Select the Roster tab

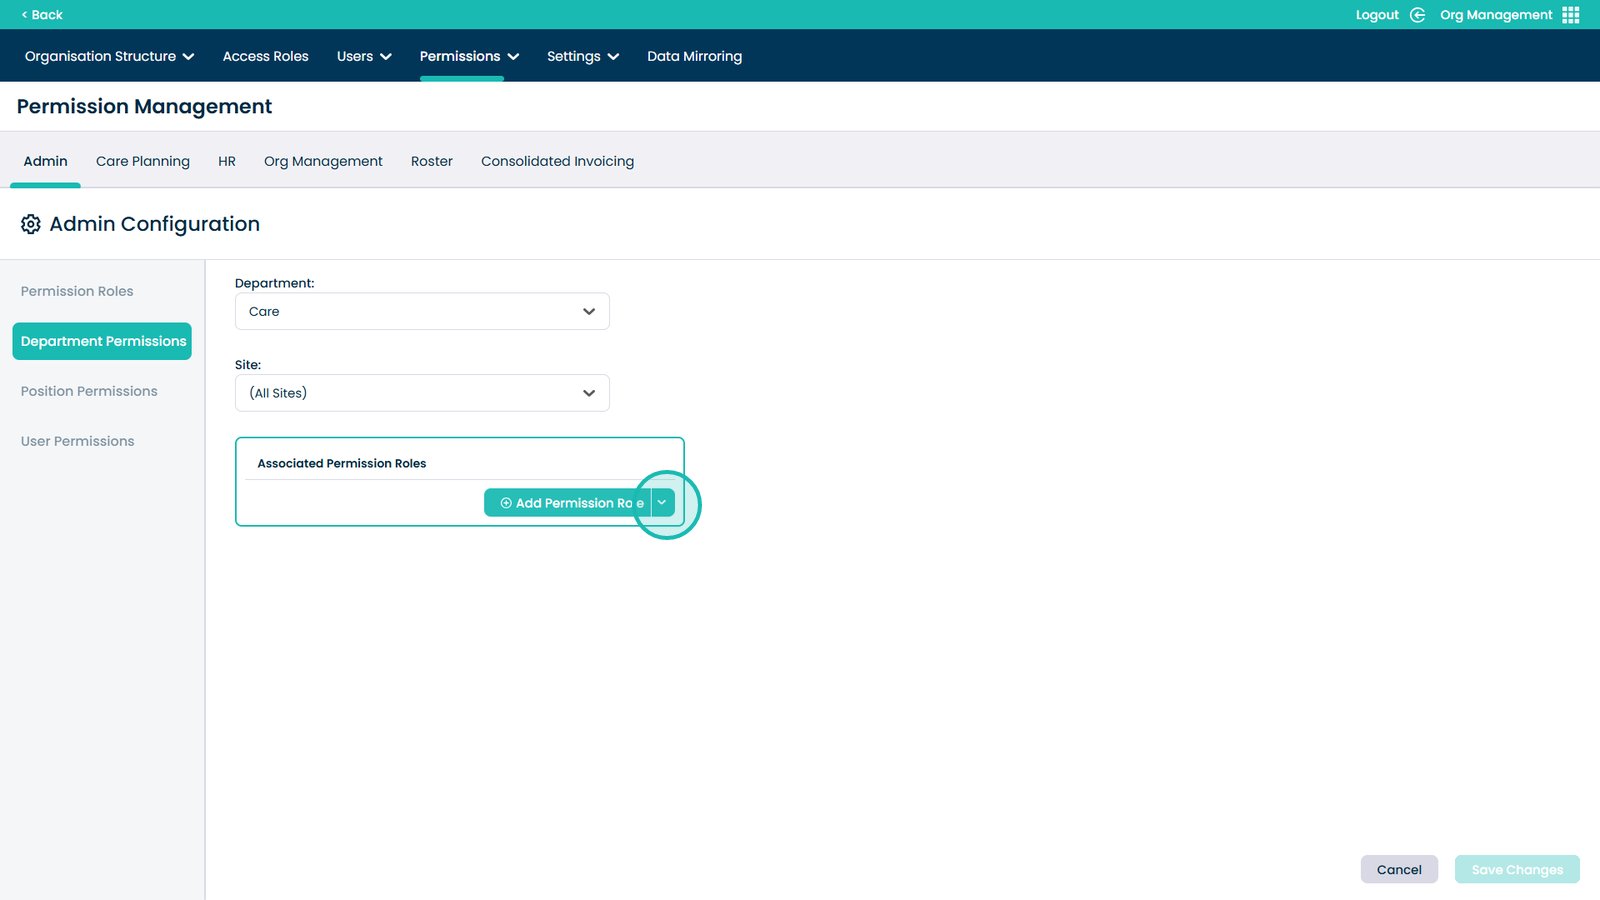click(x=431, y=161)
